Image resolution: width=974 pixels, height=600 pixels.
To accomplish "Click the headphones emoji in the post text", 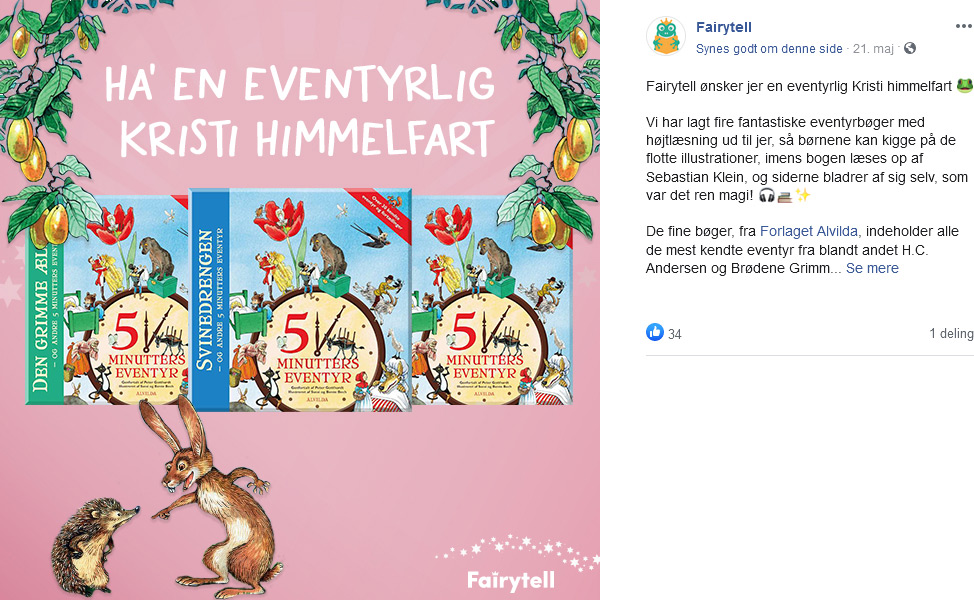I will 767,196.
